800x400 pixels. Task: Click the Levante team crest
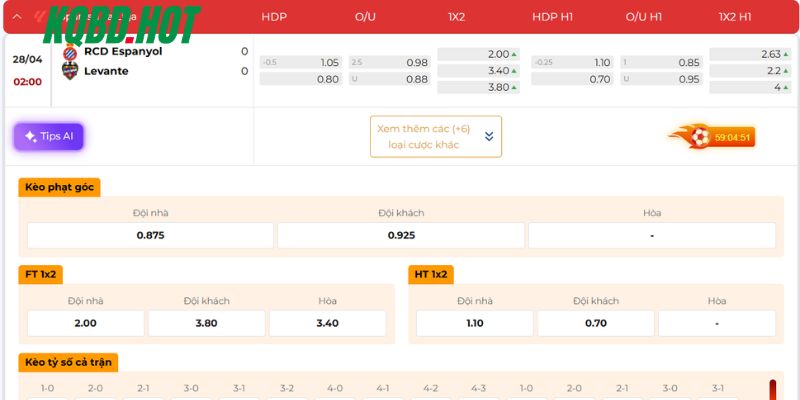click(x=70, y=71)
